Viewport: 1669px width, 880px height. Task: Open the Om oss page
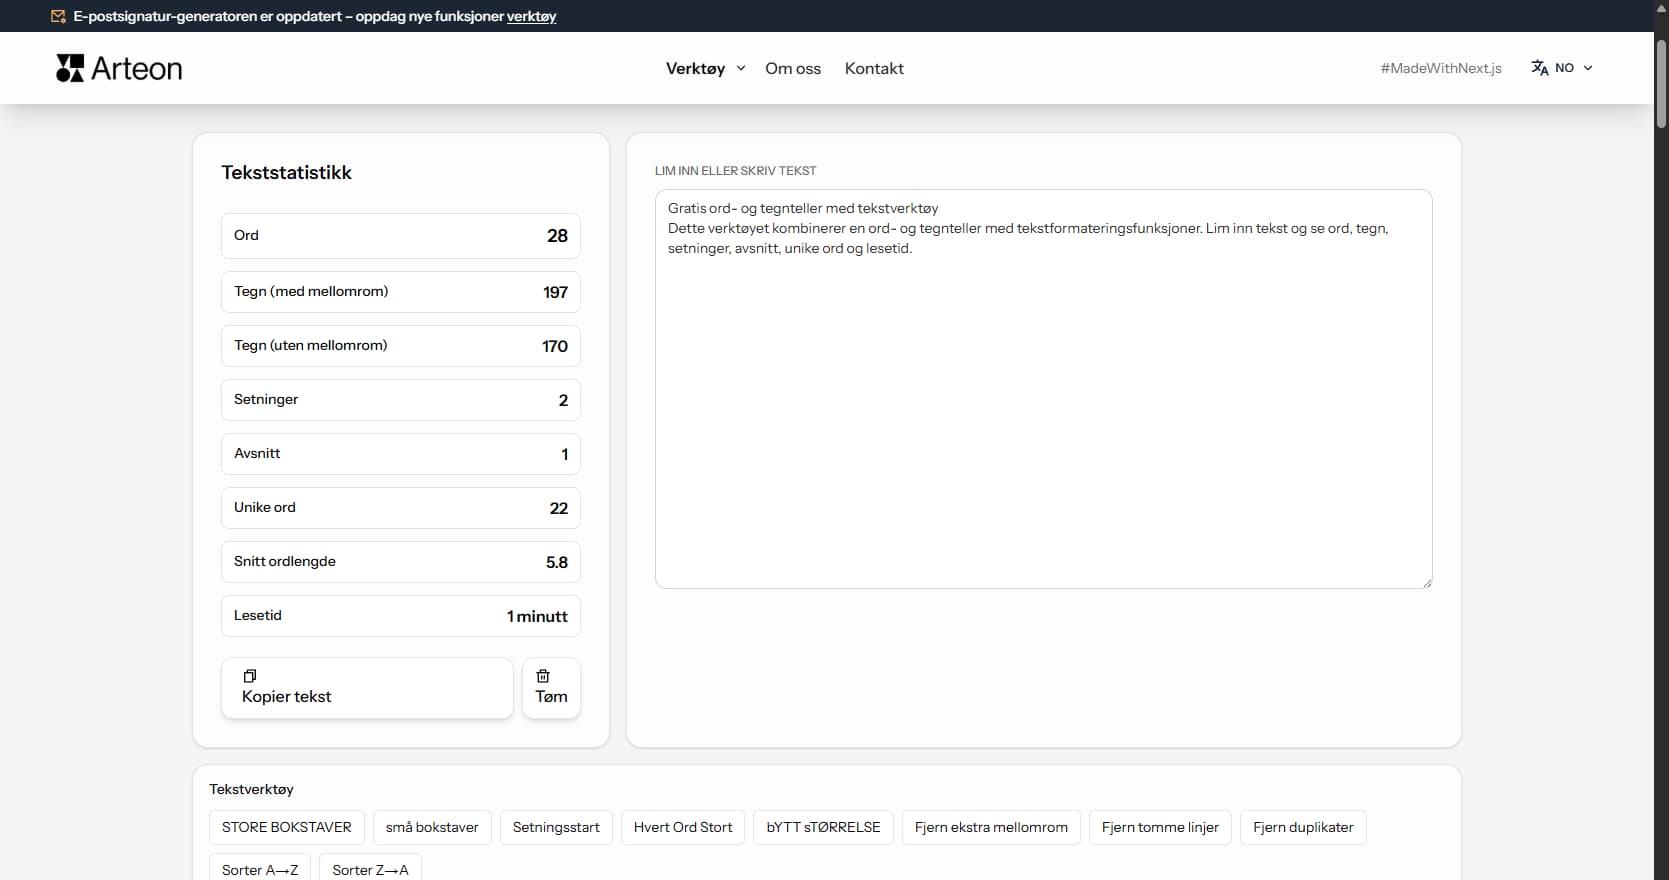click(792, 68)
